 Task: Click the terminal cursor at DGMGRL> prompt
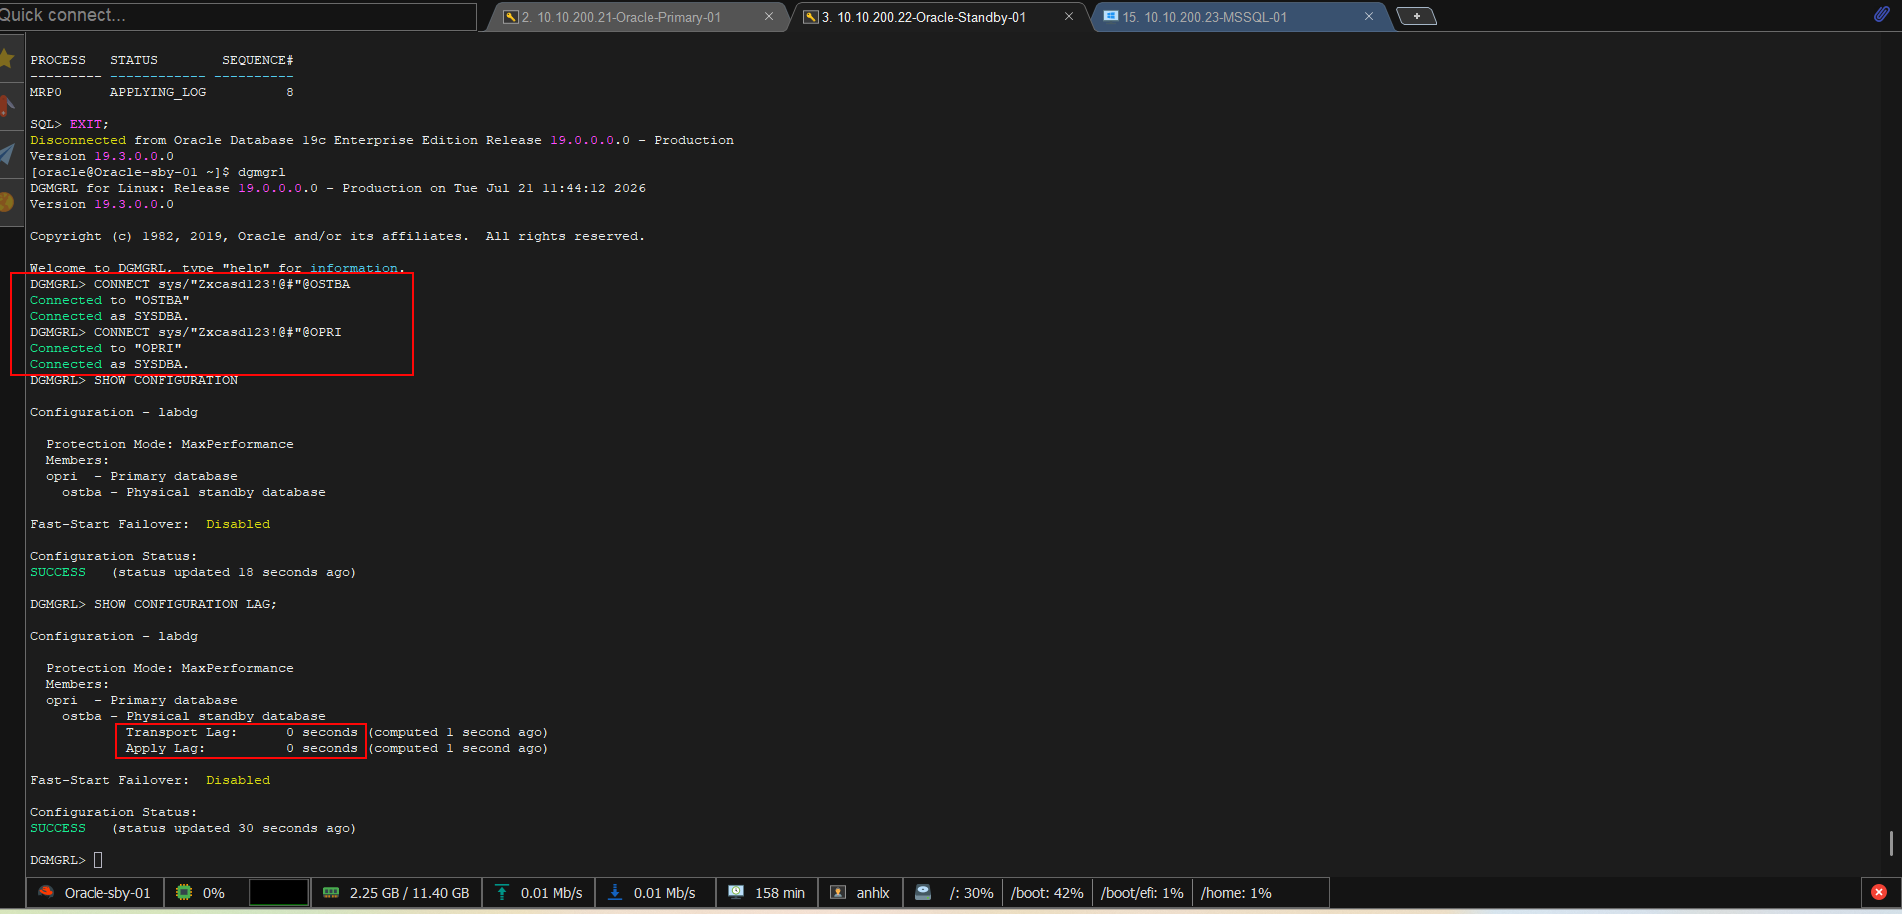pos(98,860)
